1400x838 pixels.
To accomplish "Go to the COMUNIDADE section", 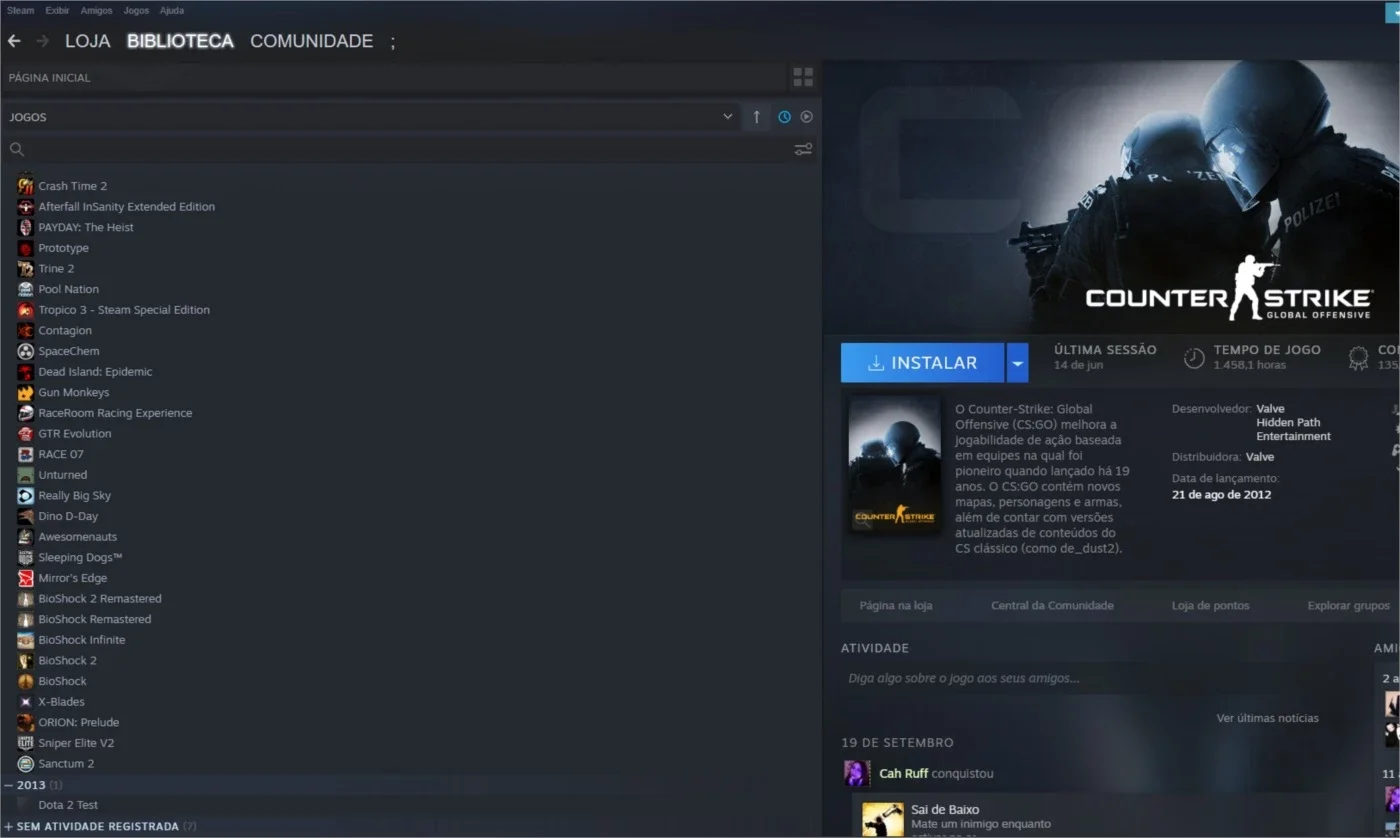I will click(311, 41).
